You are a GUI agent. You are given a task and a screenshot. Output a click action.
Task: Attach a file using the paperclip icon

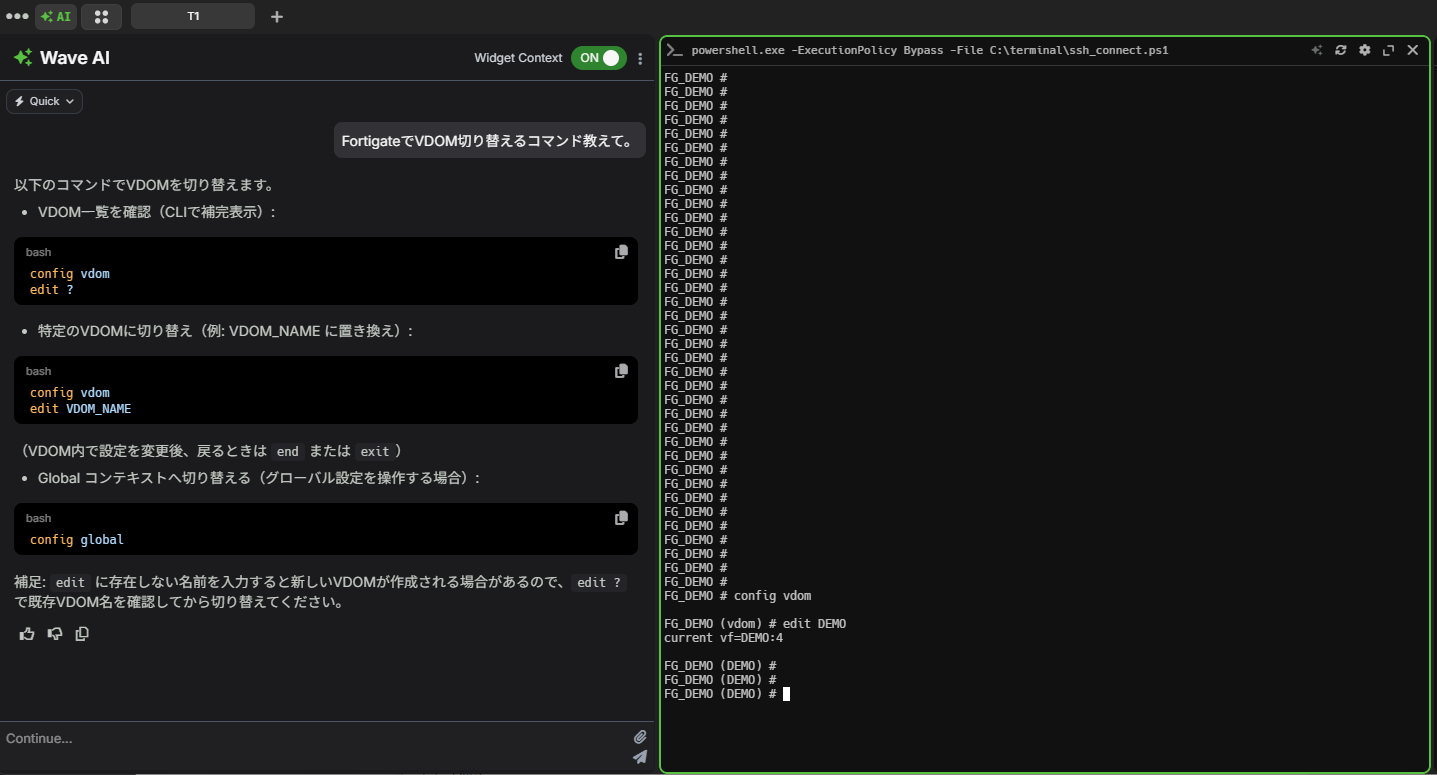(640, 737)
